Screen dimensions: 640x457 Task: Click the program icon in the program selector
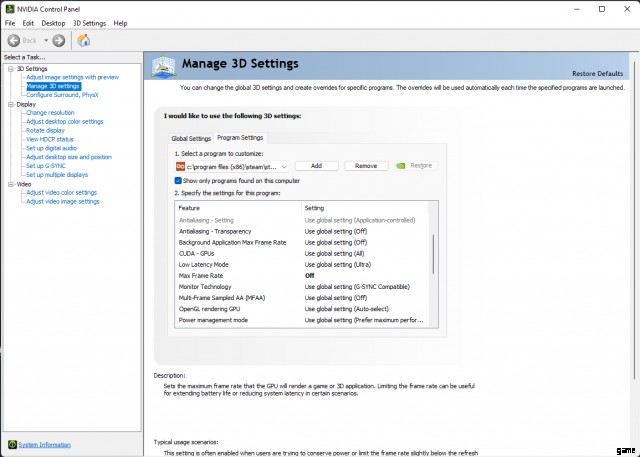click(180, 166)
